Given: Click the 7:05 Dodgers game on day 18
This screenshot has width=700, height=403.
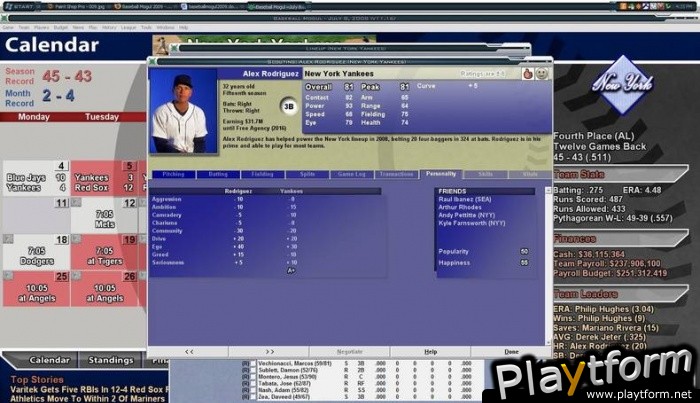Looking at the screenshot, I should pos(36,252).
